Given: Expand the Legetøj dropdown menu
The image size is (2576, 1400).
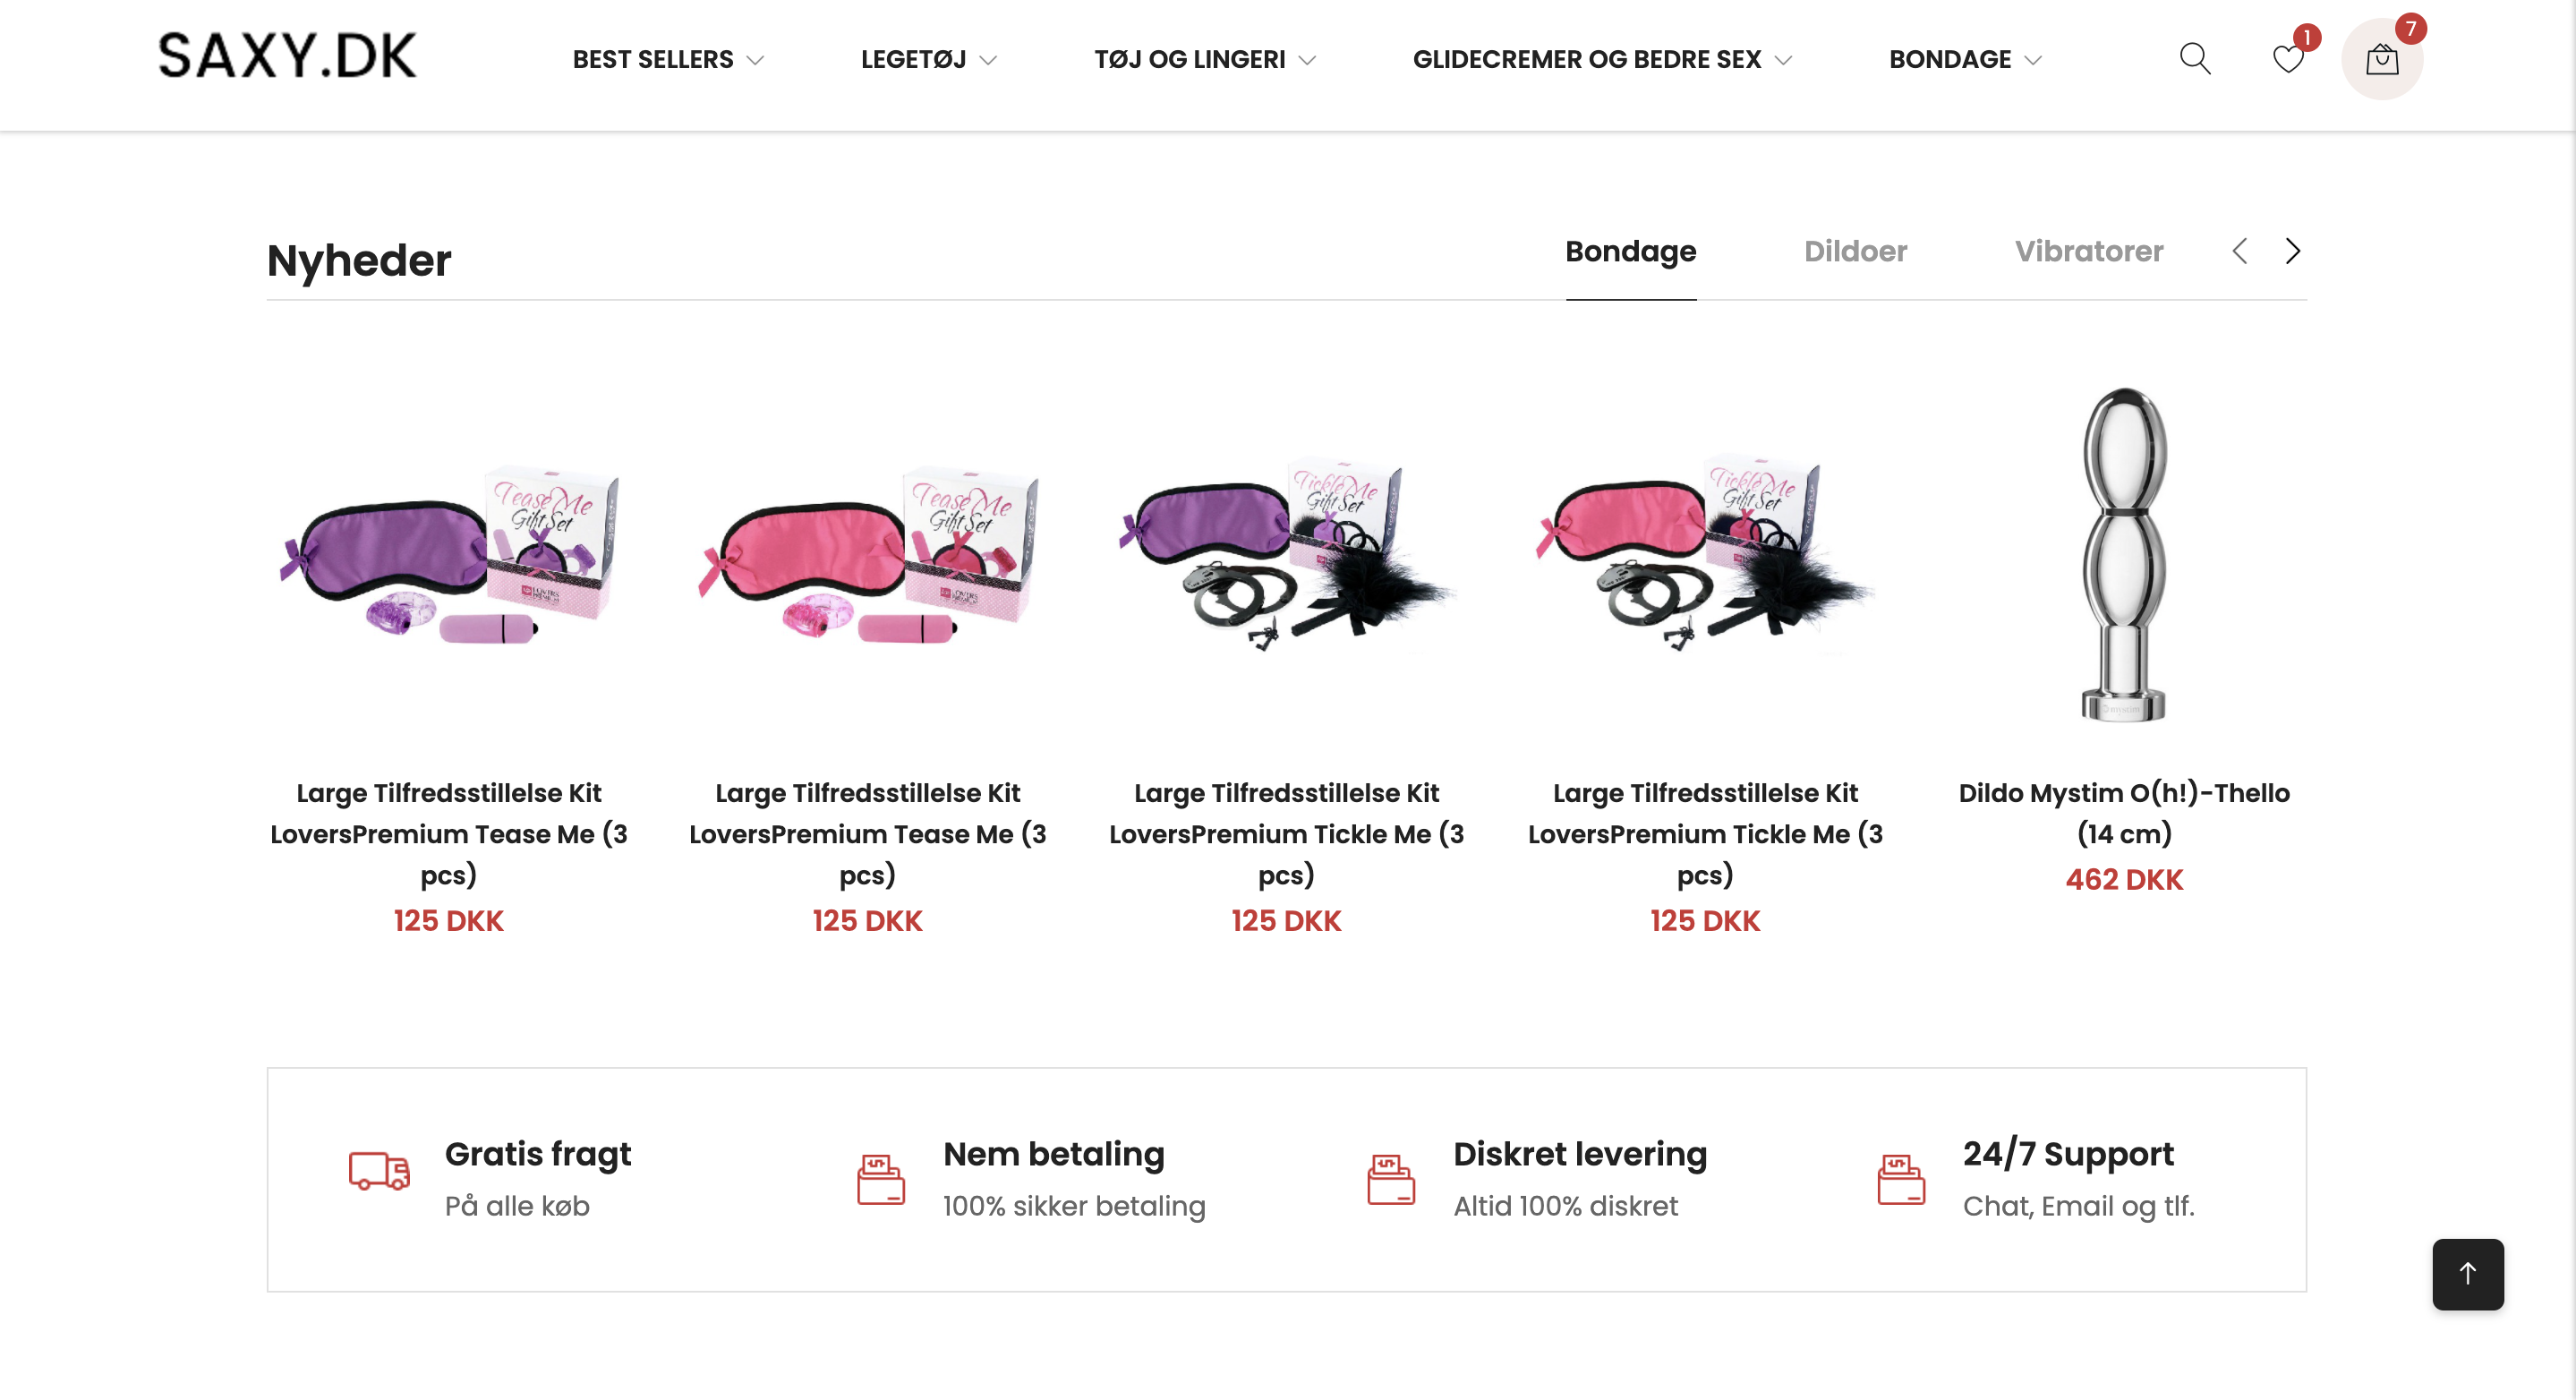Looking at the screenshot, I should 928,60.
